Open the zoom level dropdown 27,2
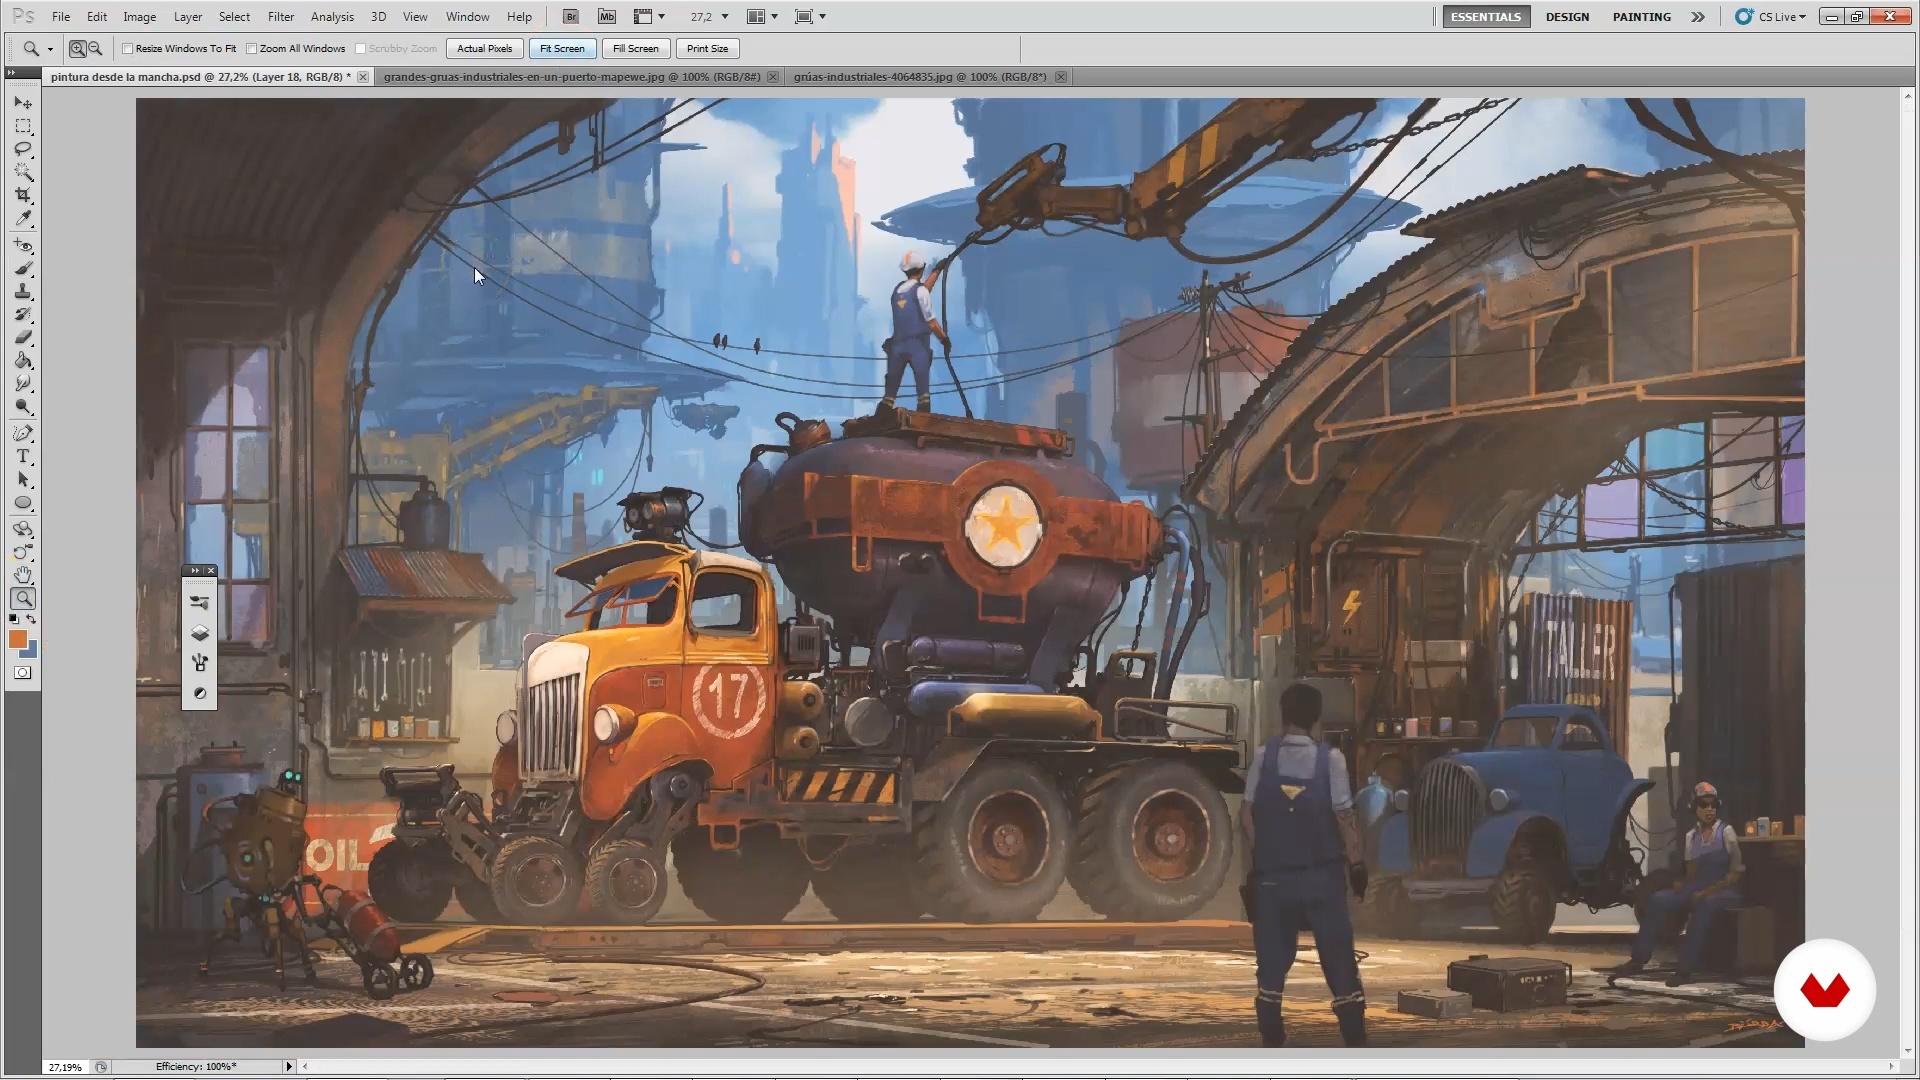Image resolution: width=1920 pixels, height=1080 pixels. tap(725, 17)
